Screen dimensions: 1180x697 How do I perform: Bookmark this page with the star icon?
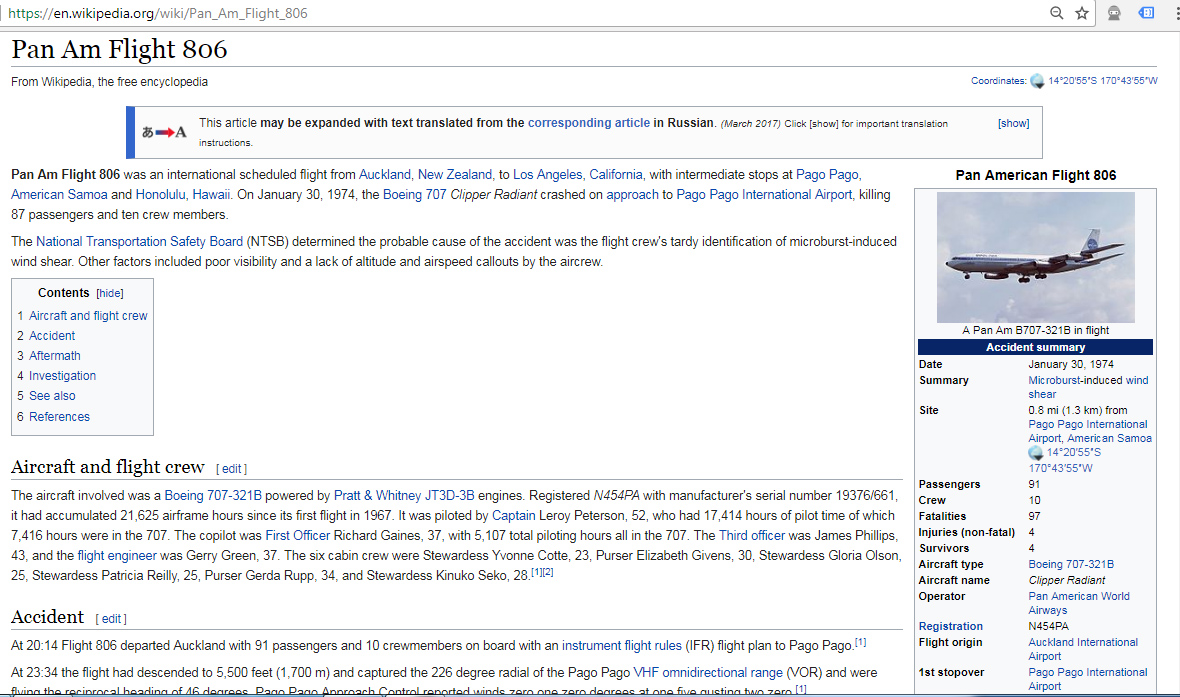(x=1082, y=13)
